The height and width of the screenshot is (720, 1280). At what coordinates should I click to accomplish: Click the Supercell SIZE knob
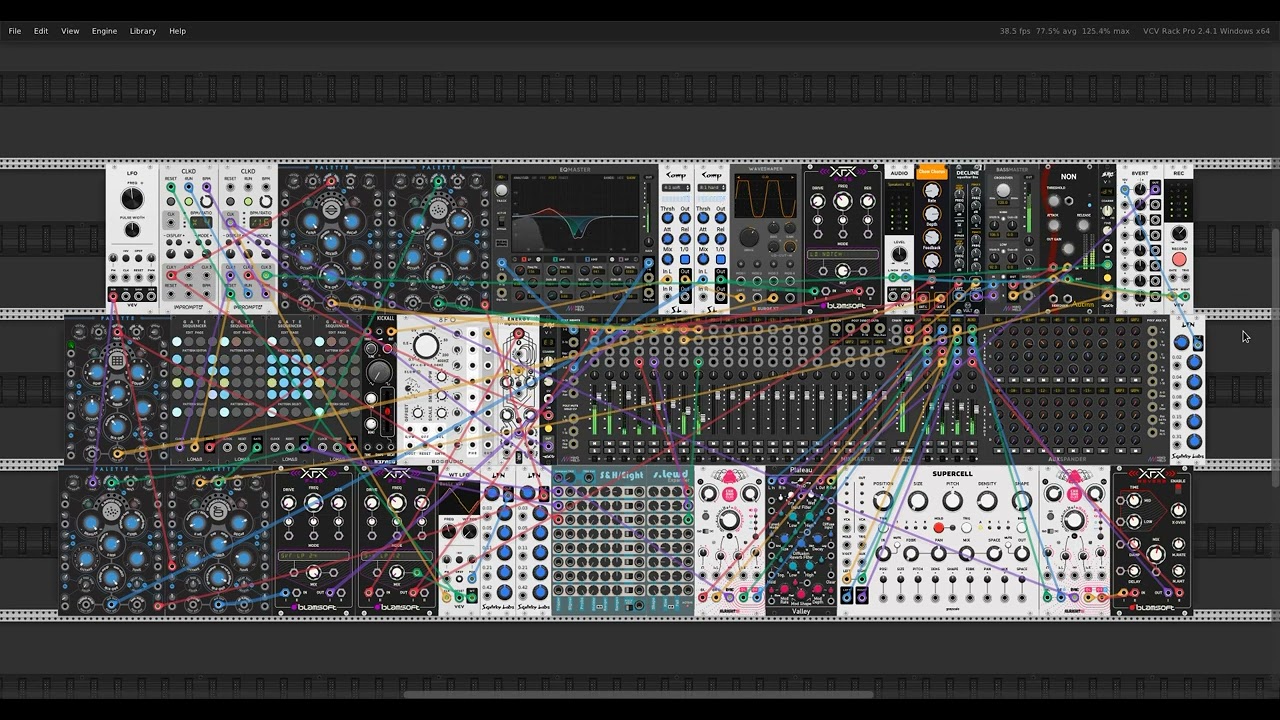point(918,501)
